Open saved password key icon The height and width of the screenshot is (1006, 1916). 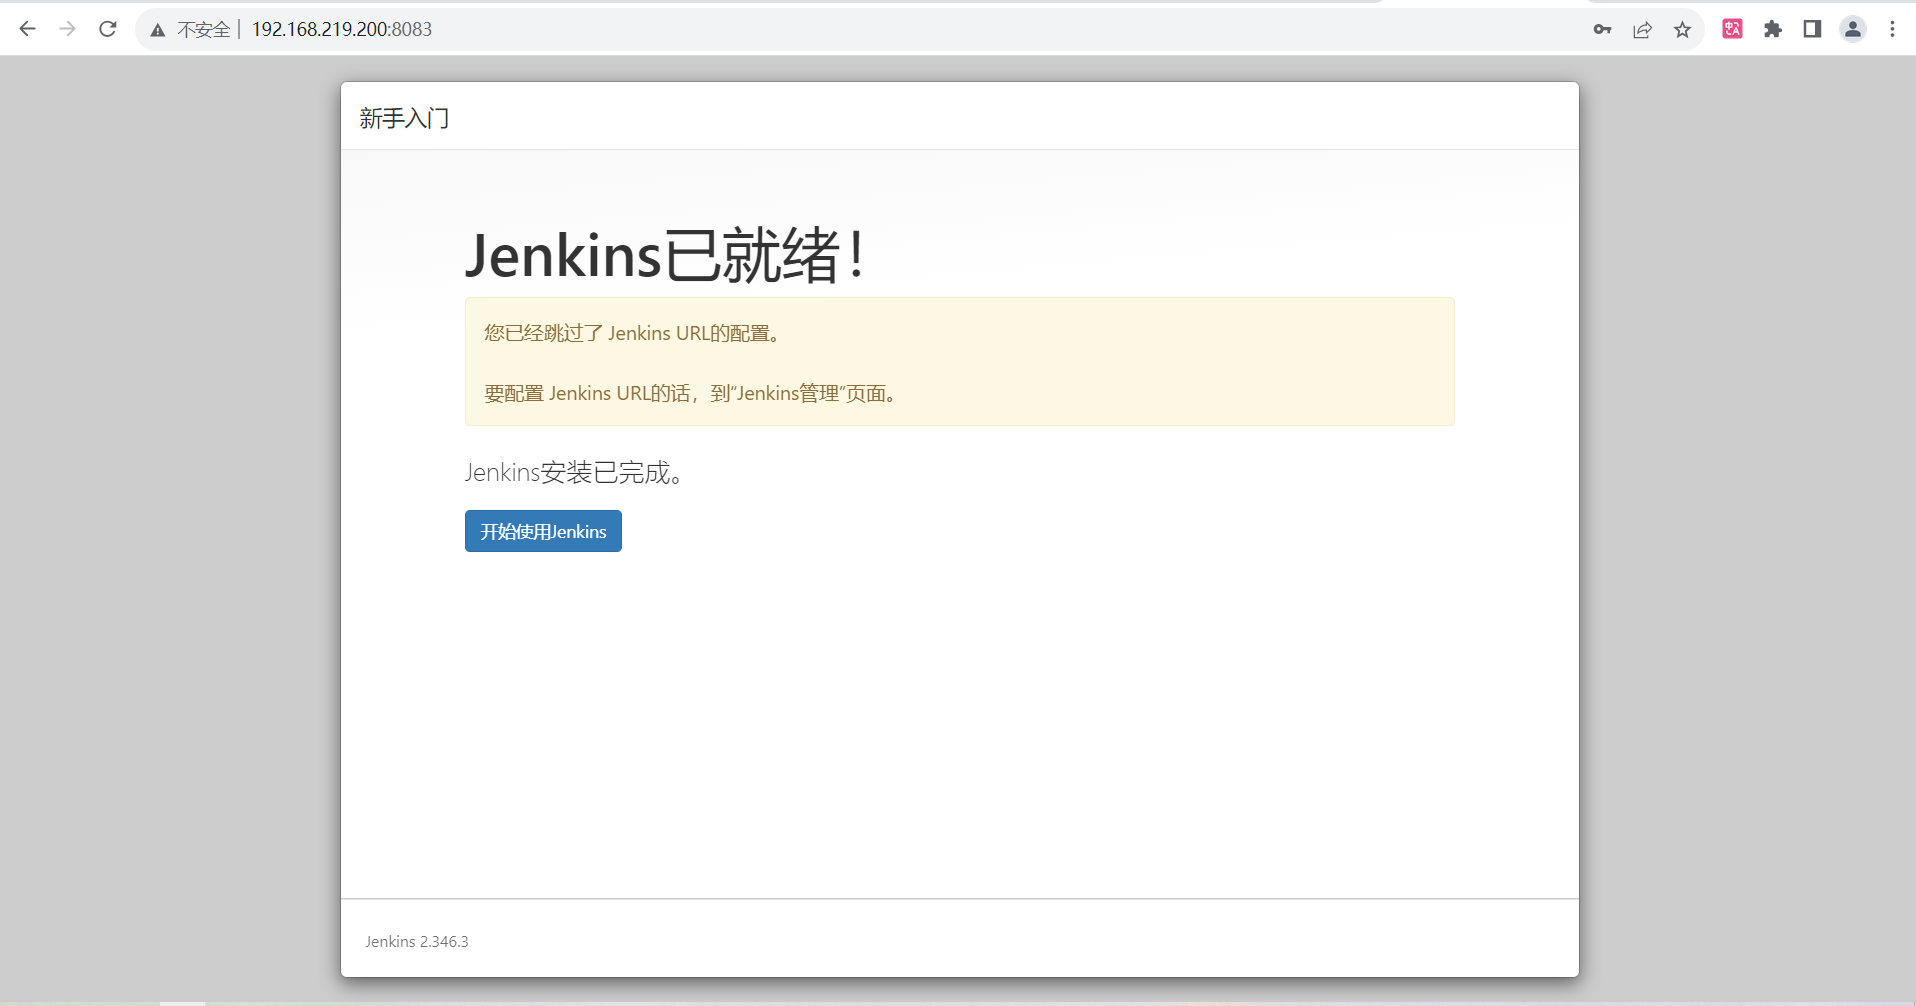pyautogui.click(x=1602, y=29)
